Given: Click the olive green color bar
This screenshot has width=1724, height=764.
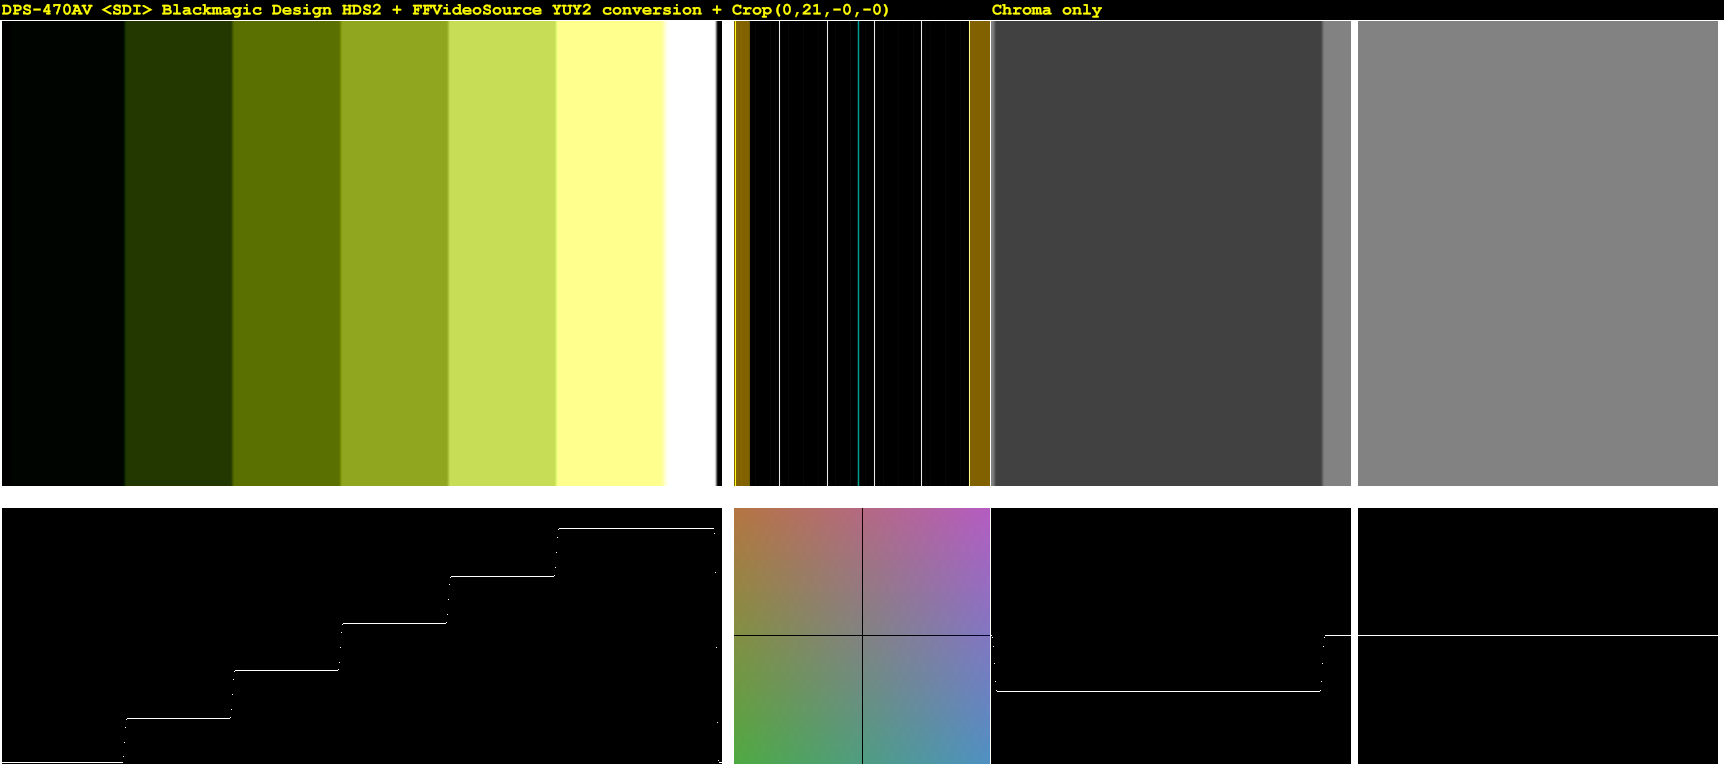Looking at the screenshot, I should 287,253.
